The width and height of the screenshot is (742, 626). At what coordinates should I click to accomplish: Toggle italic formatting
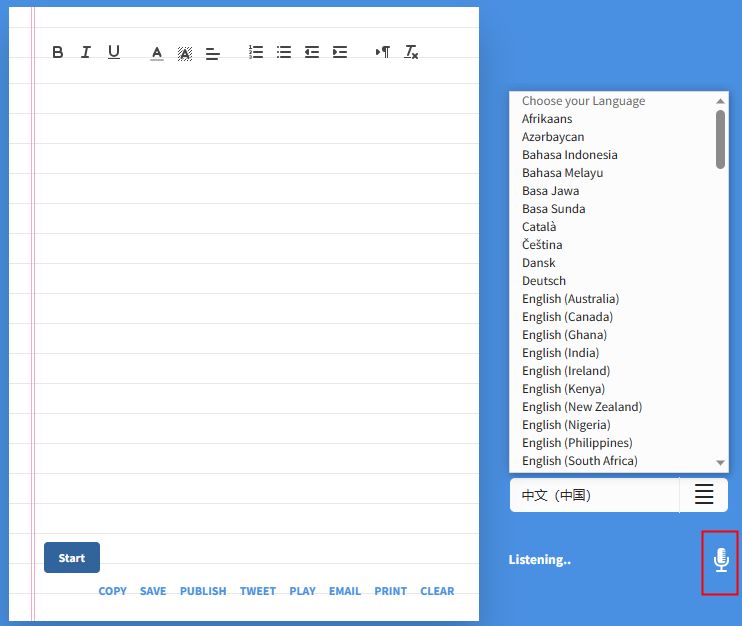(x=86, y=52)
